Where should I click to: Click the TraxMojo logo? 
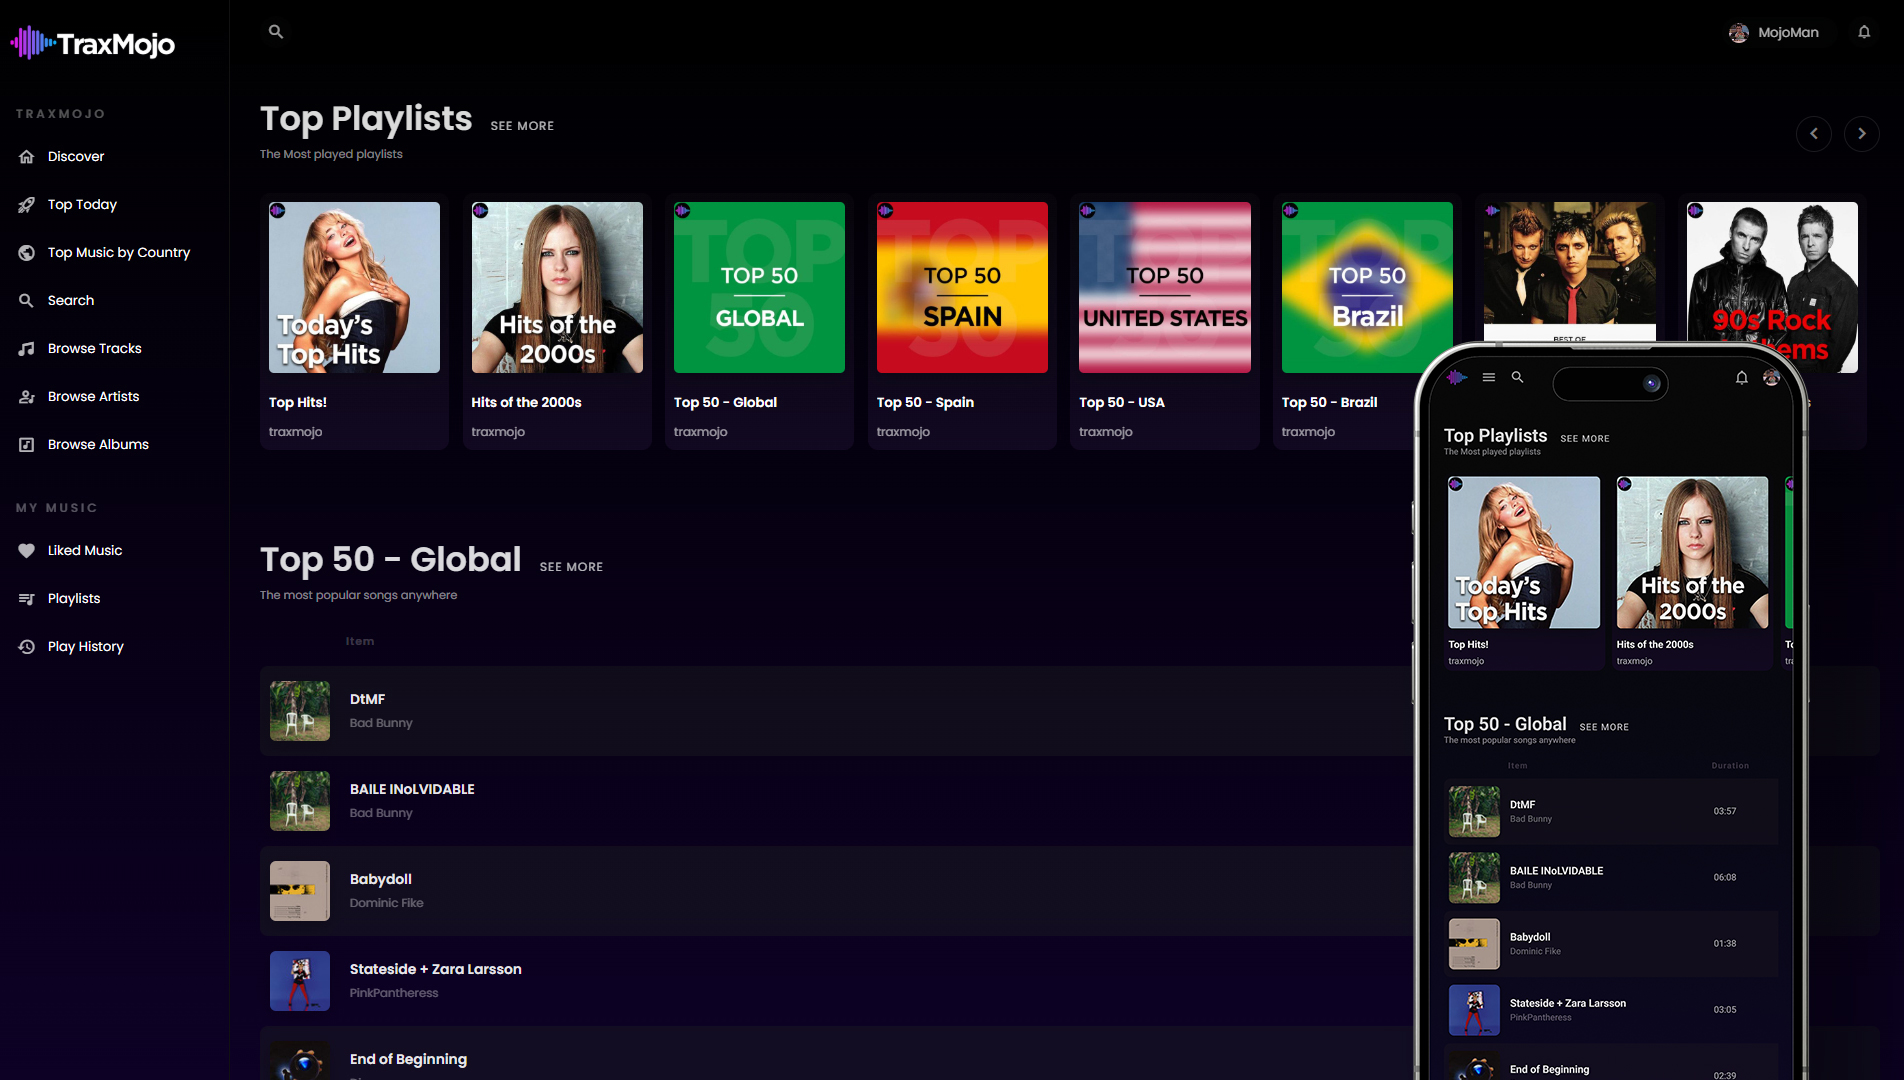93,44
